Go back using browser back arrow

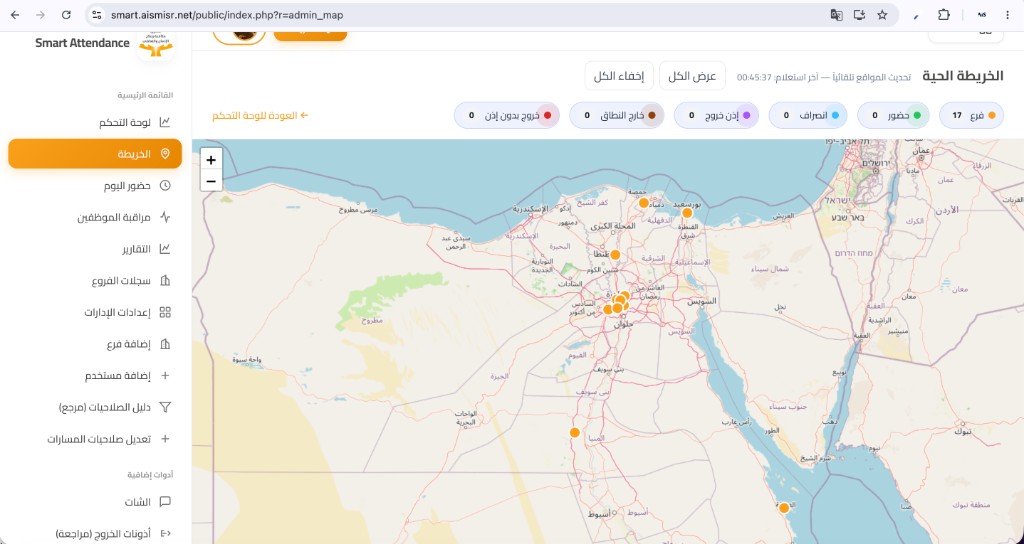tap(15, 15)
